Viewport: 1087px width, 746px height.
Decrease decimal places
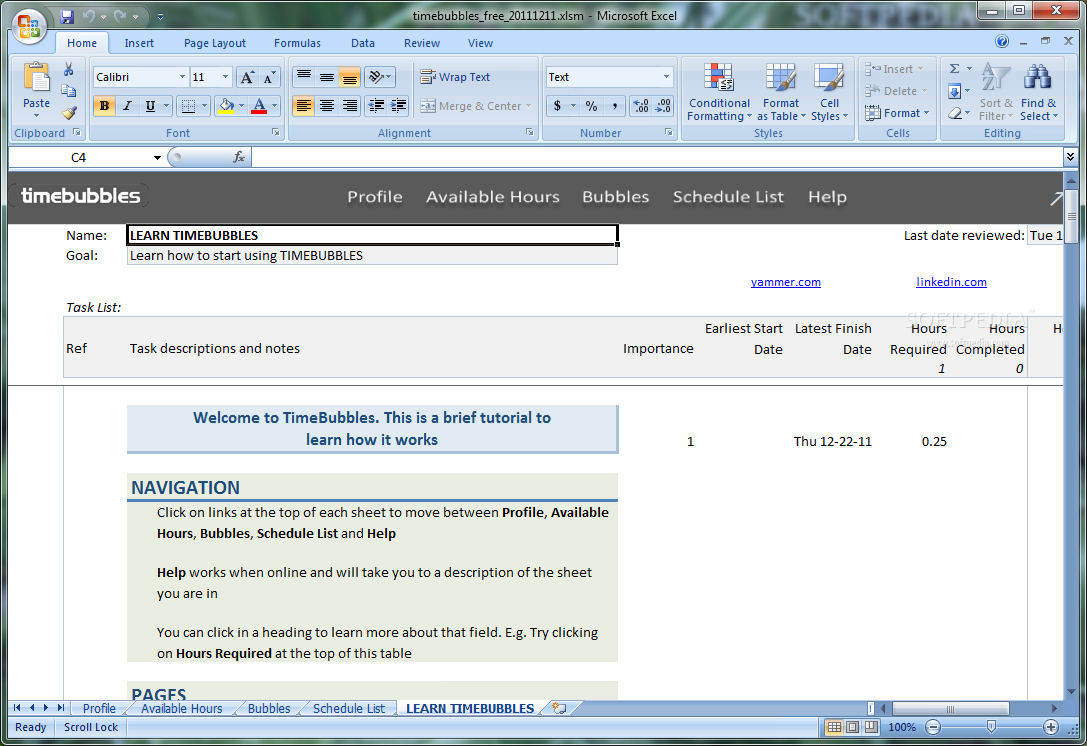[663, 106]
